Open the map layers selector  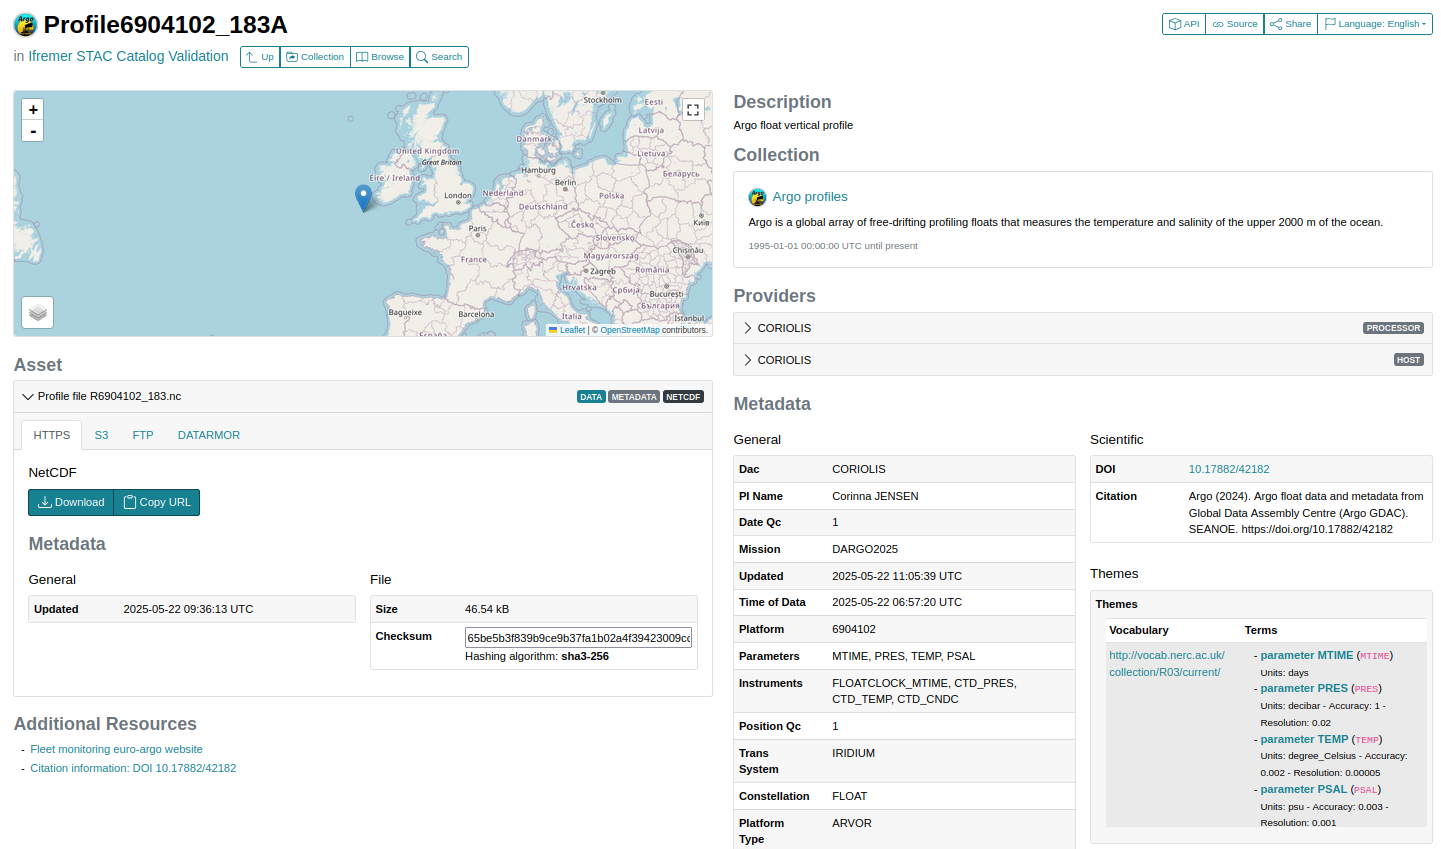pyautogui.click(x=37, y=312)
